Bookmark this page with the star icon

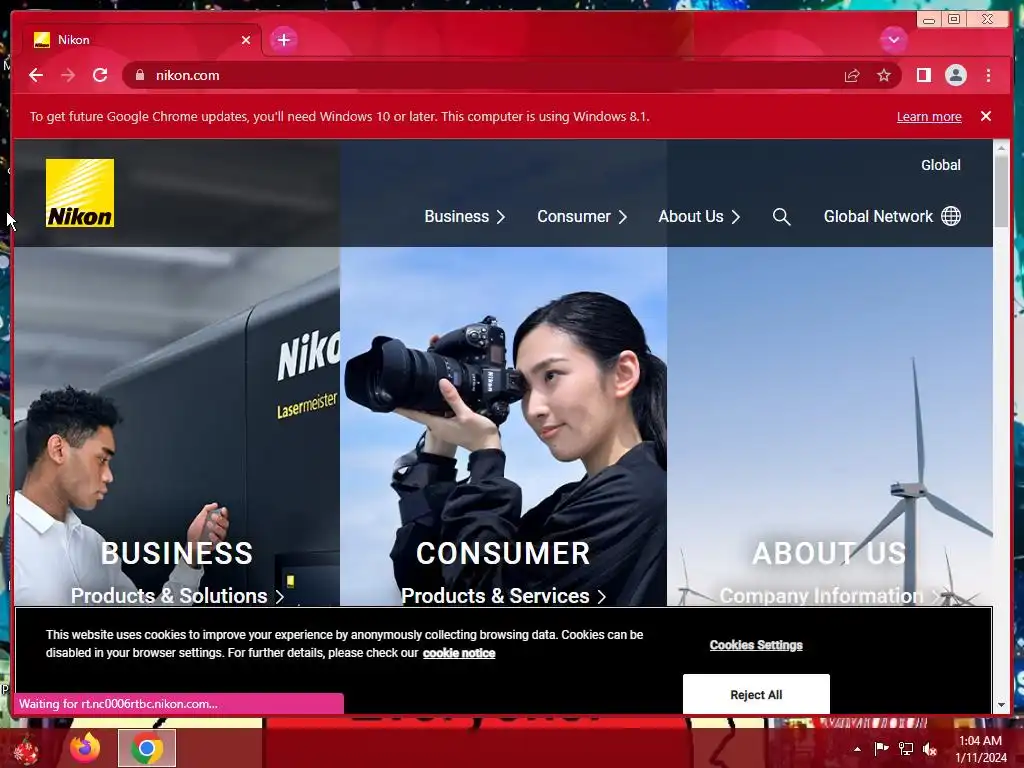pyautogui.click(x=884, y=75)
